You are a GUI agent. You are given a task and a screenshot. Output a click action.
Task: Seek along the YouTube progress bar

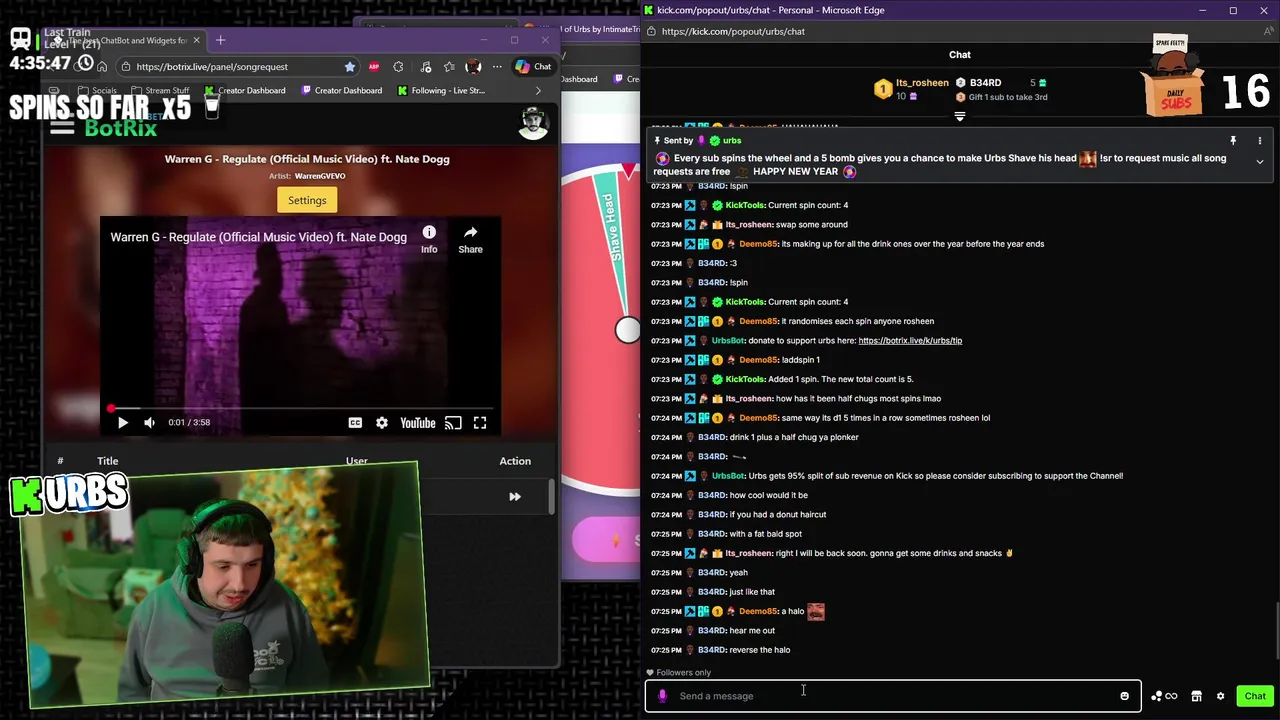(x=300, y=408)
